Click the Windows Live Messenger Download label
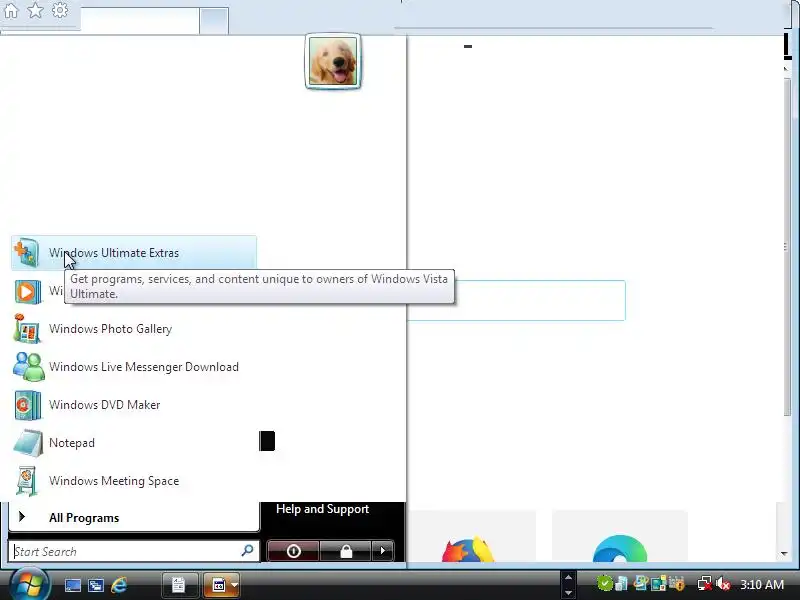 (x=144, y=367)
